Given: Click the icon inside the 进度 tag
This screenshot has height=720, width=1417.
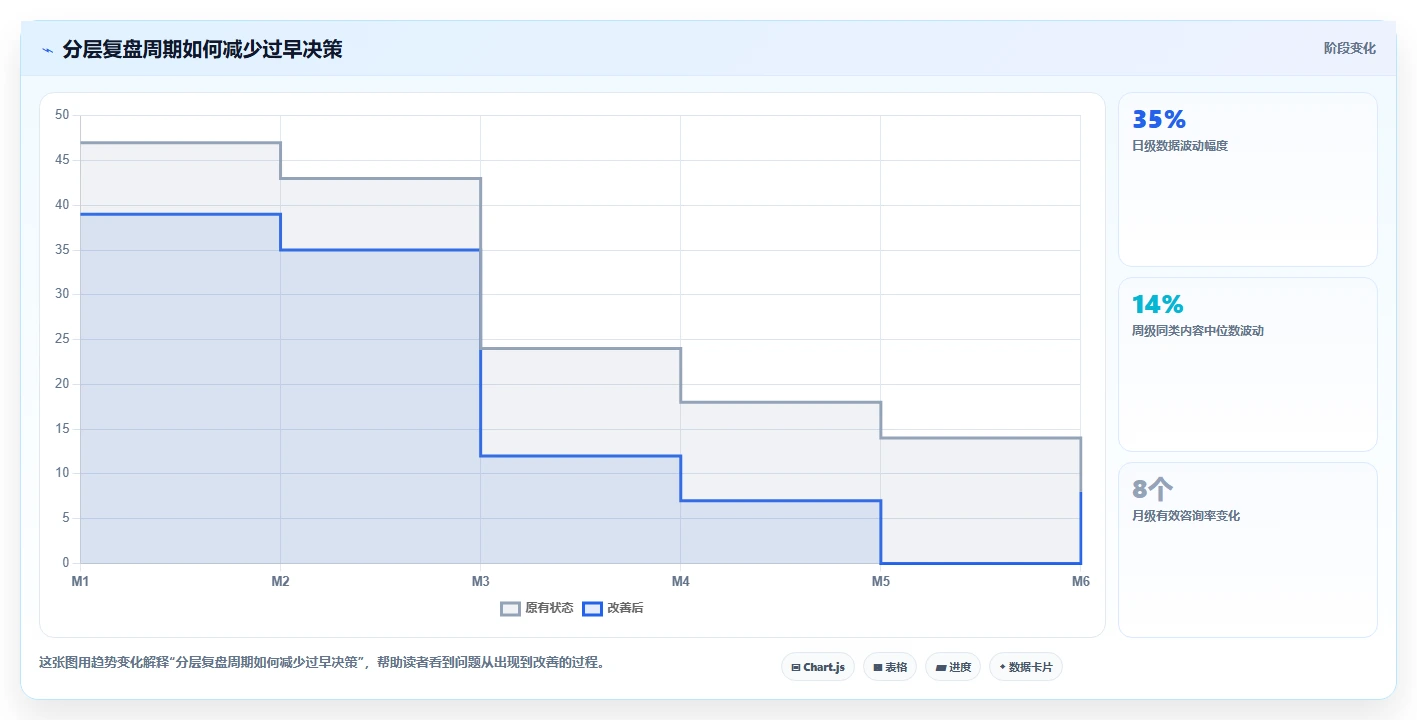Looking at the screenshot, I should point(941,667).
